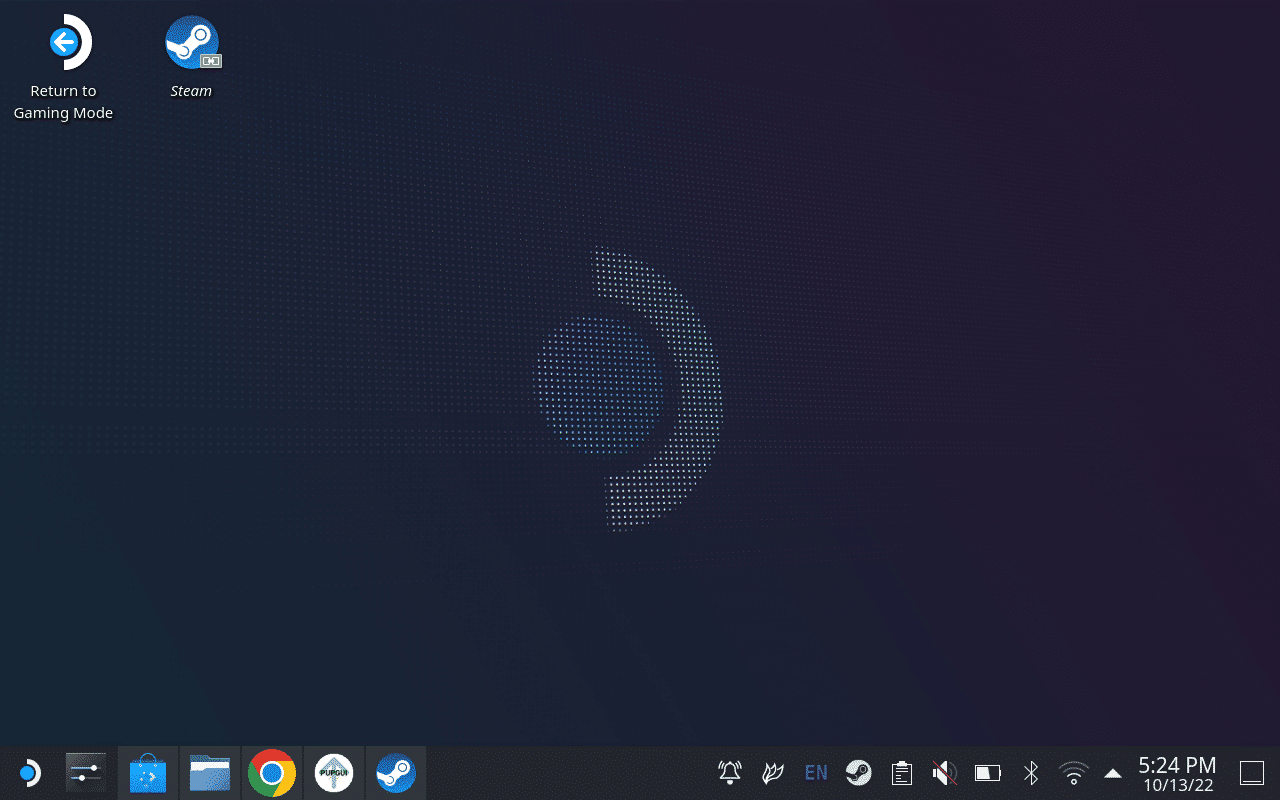Screen dimensions: 1280x800
Task: Switch the EN keyboard layout indicator
Action: pos(816,773)
